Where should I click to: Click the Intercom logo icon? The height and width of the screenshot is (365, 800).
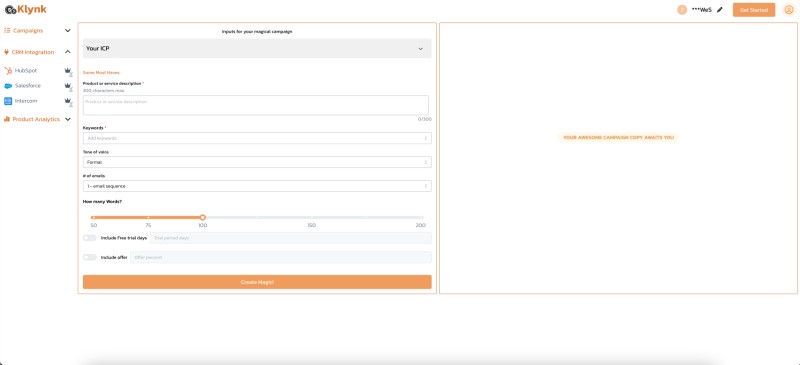coord(8,101)
